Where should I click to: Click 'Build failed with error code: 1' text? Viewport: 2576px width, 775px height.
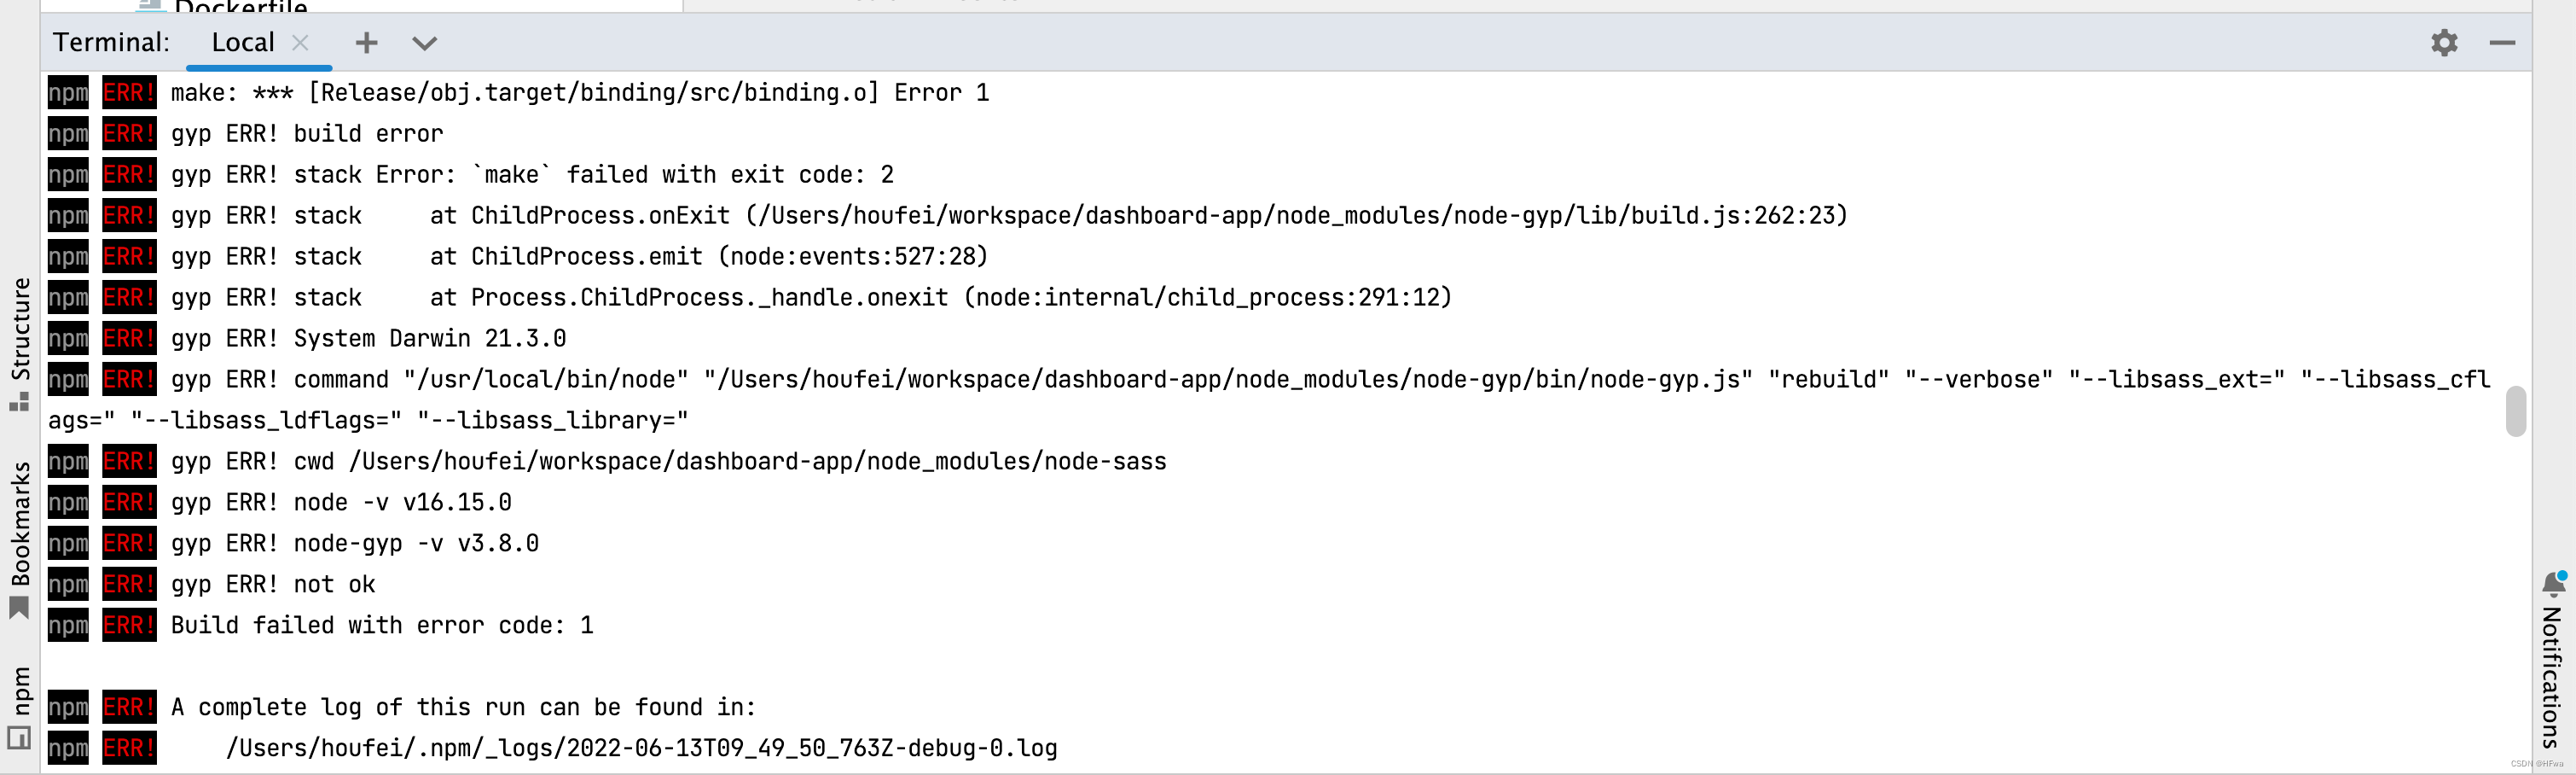[382, 626]
